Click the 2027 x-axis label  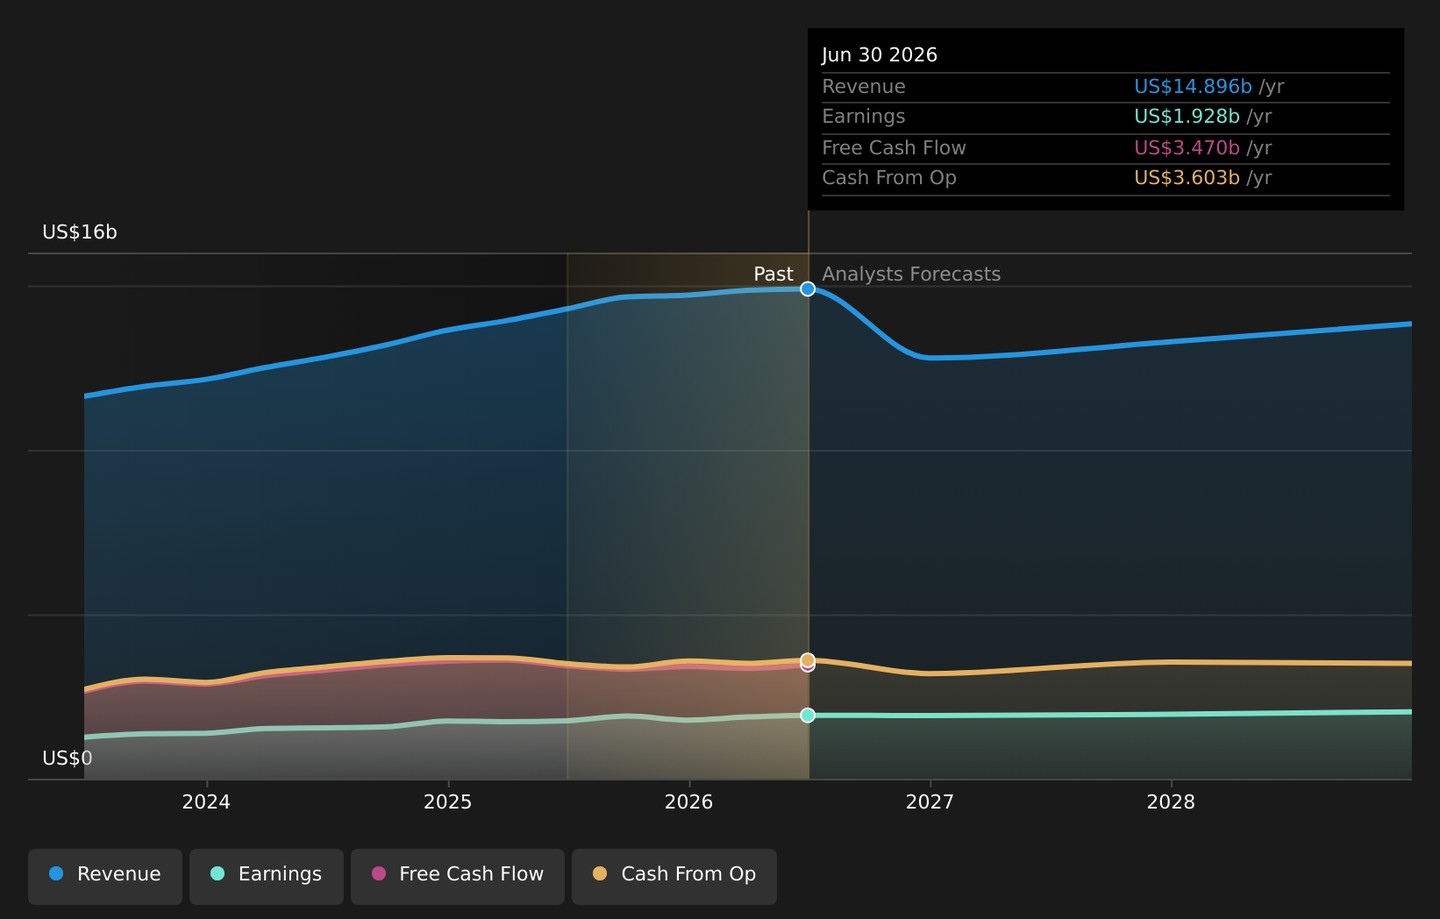click(930, 802)
